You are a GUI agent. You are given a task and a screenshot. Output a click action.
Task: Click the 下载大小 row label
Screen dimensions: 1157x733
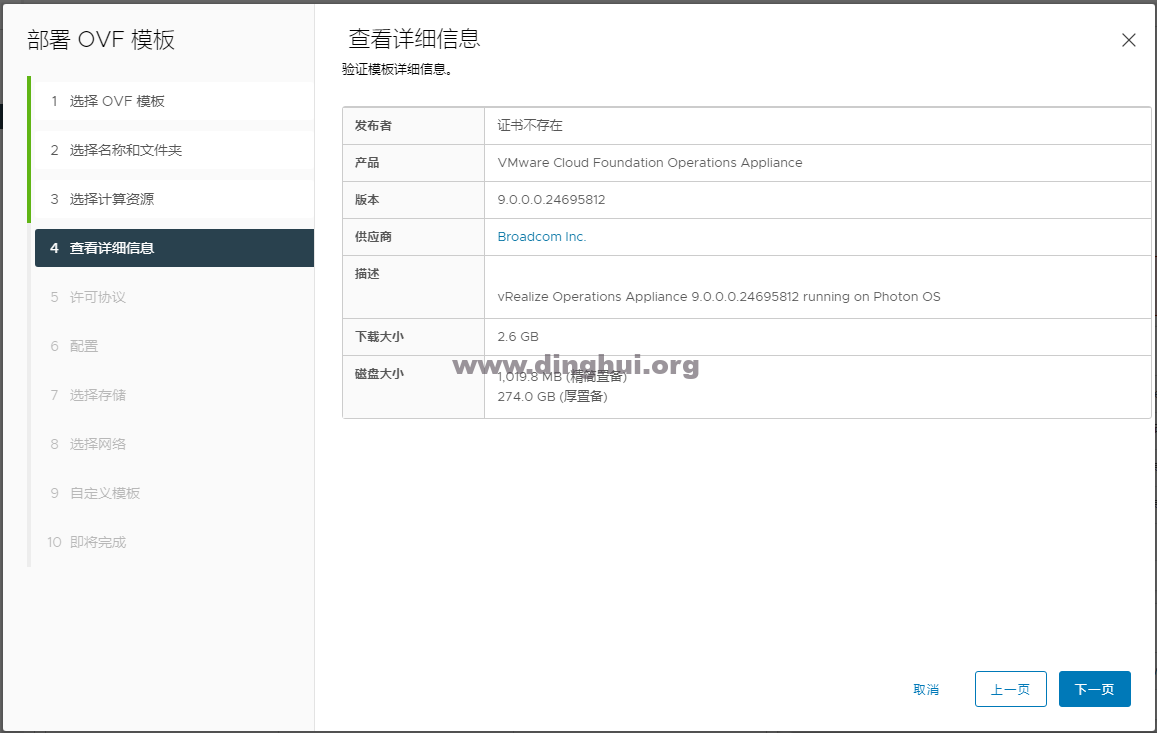point(379,337)
